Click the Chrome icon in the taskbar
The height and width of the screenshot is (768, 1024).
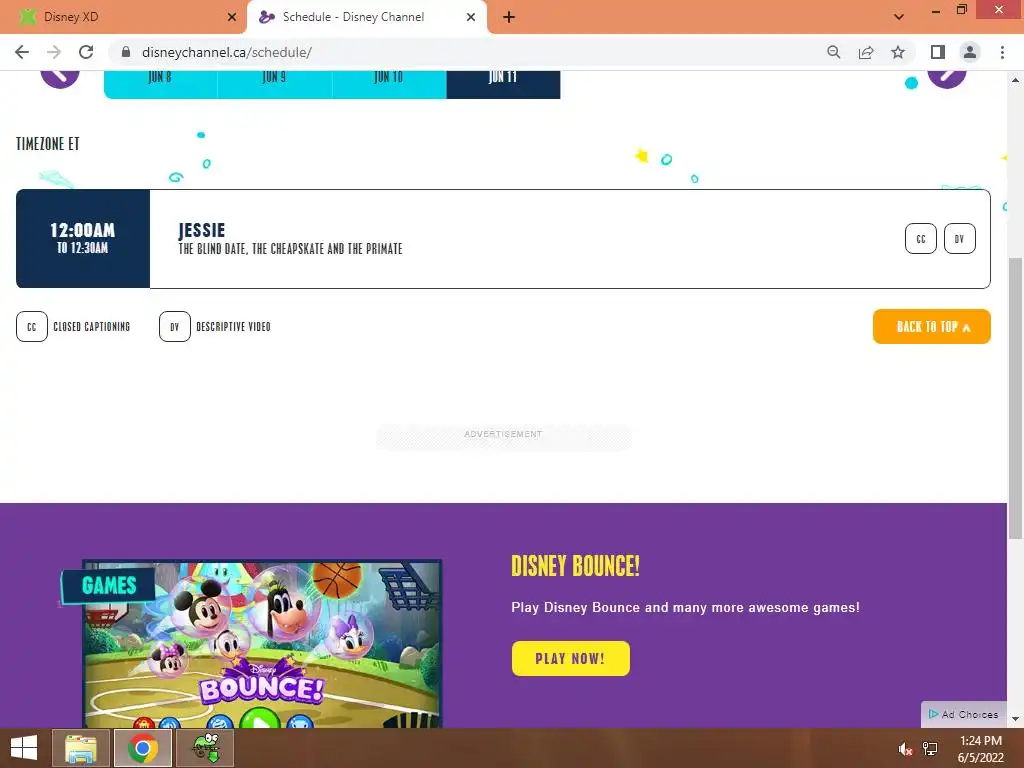click(x=143, y=748)
